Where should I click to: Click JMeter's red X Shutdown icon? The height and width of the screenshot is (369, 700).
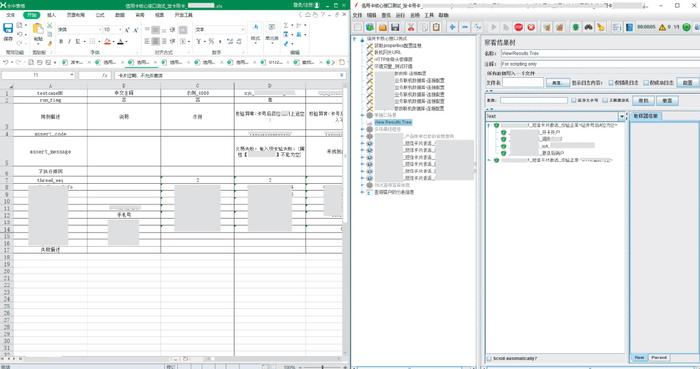(531, 28)
